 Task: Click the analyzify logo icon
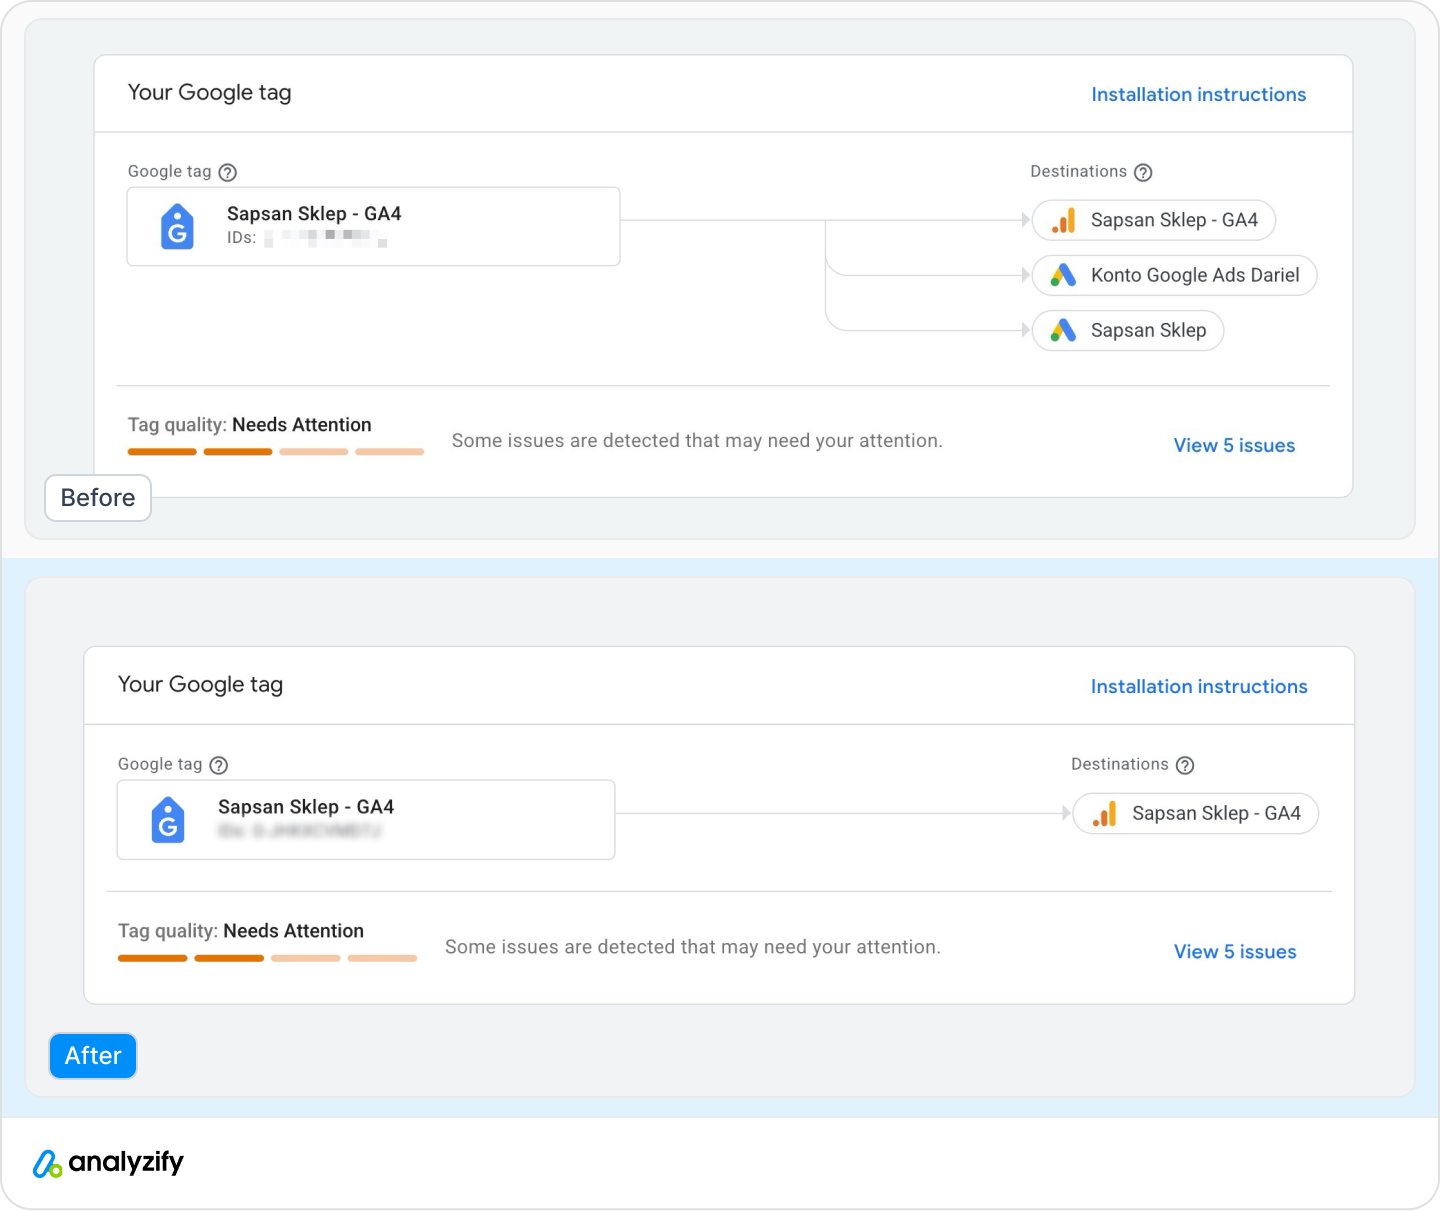tap(47, 1163)
